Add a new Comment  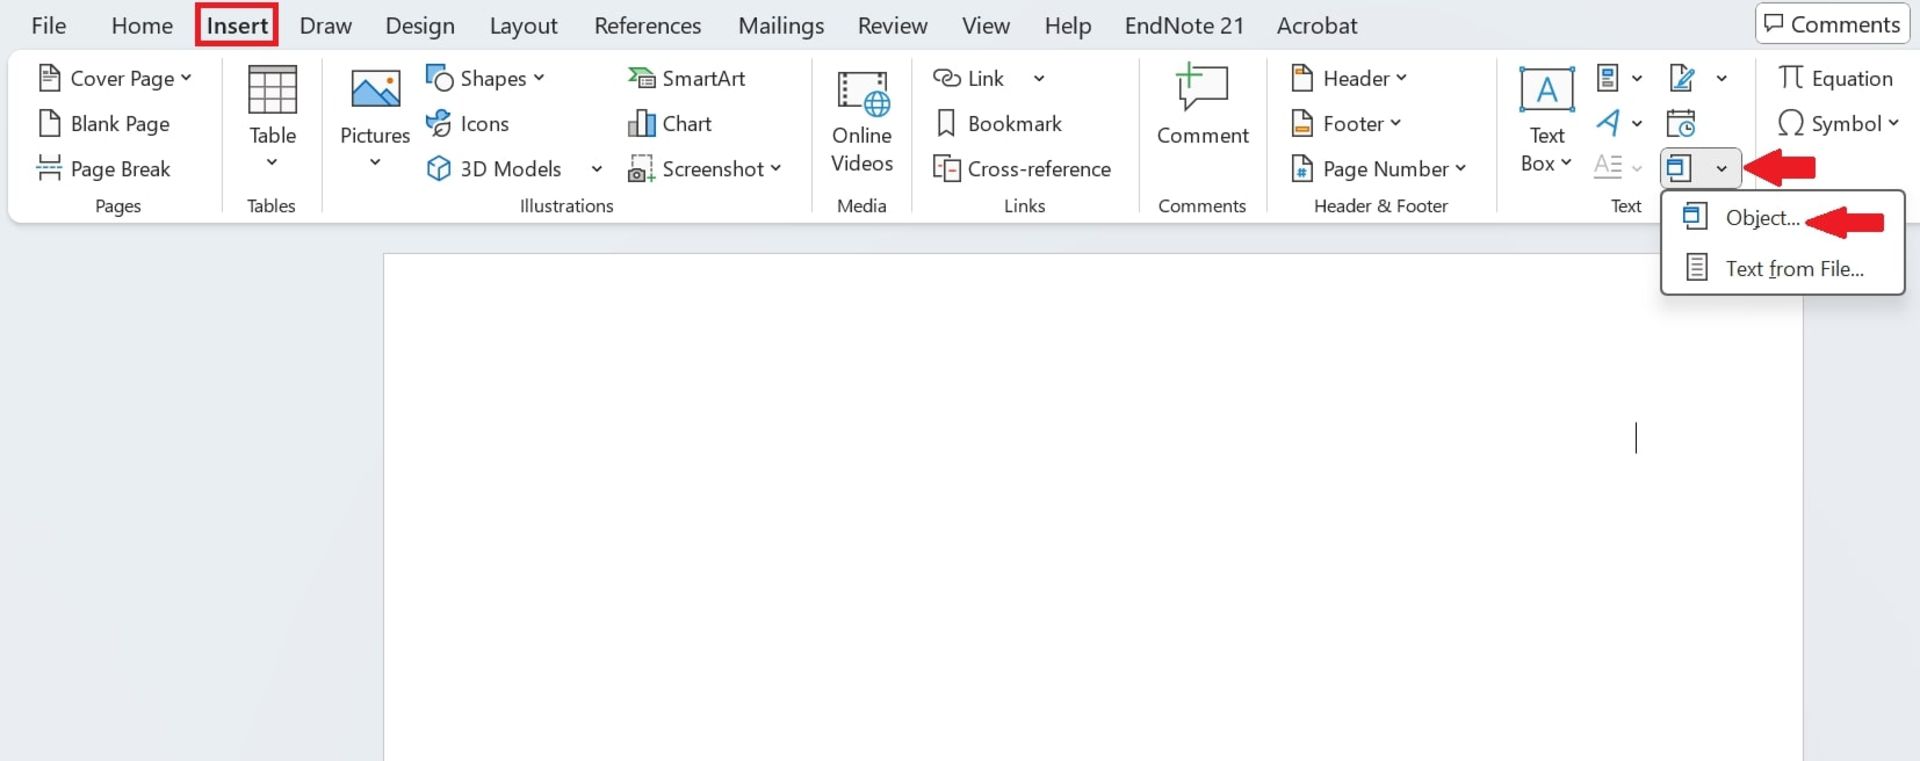click(1202, 105)
